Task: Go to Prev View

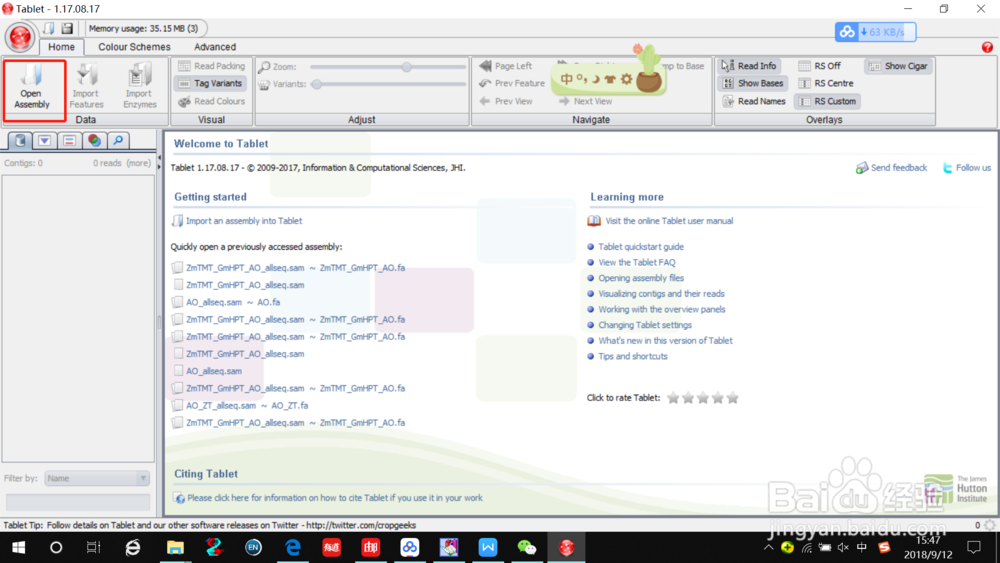Action: pos(506,101)
